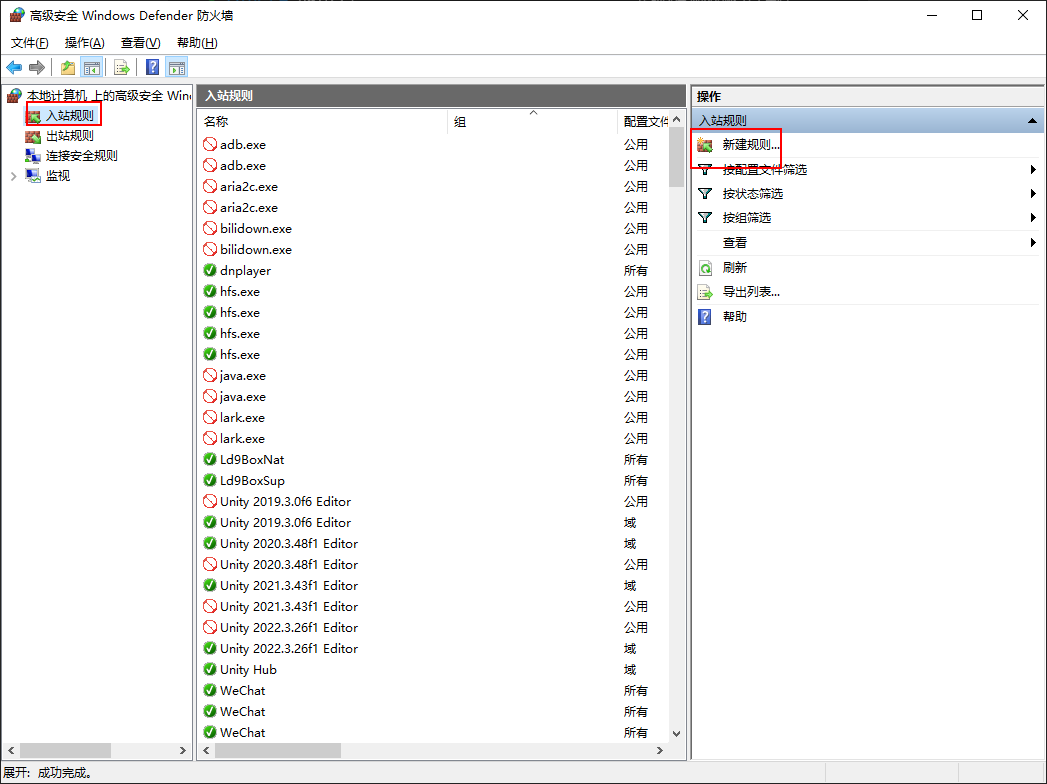Select the dnplayer rule row
This screenshot has height=784, width=1047.
click(x=434, y=270)
